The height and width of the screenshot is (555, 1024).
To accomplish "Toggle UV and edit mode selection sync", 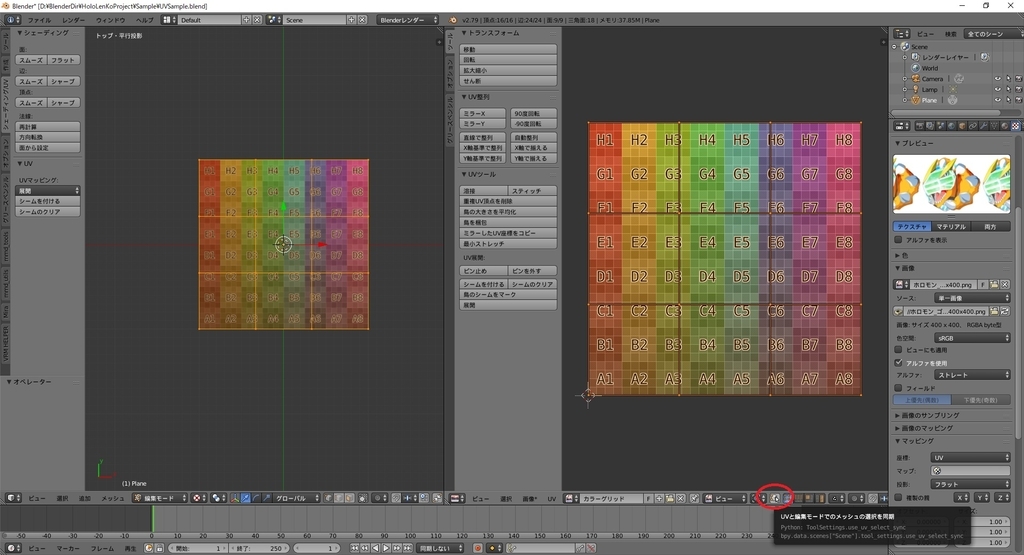I will (x=775, y=498).
